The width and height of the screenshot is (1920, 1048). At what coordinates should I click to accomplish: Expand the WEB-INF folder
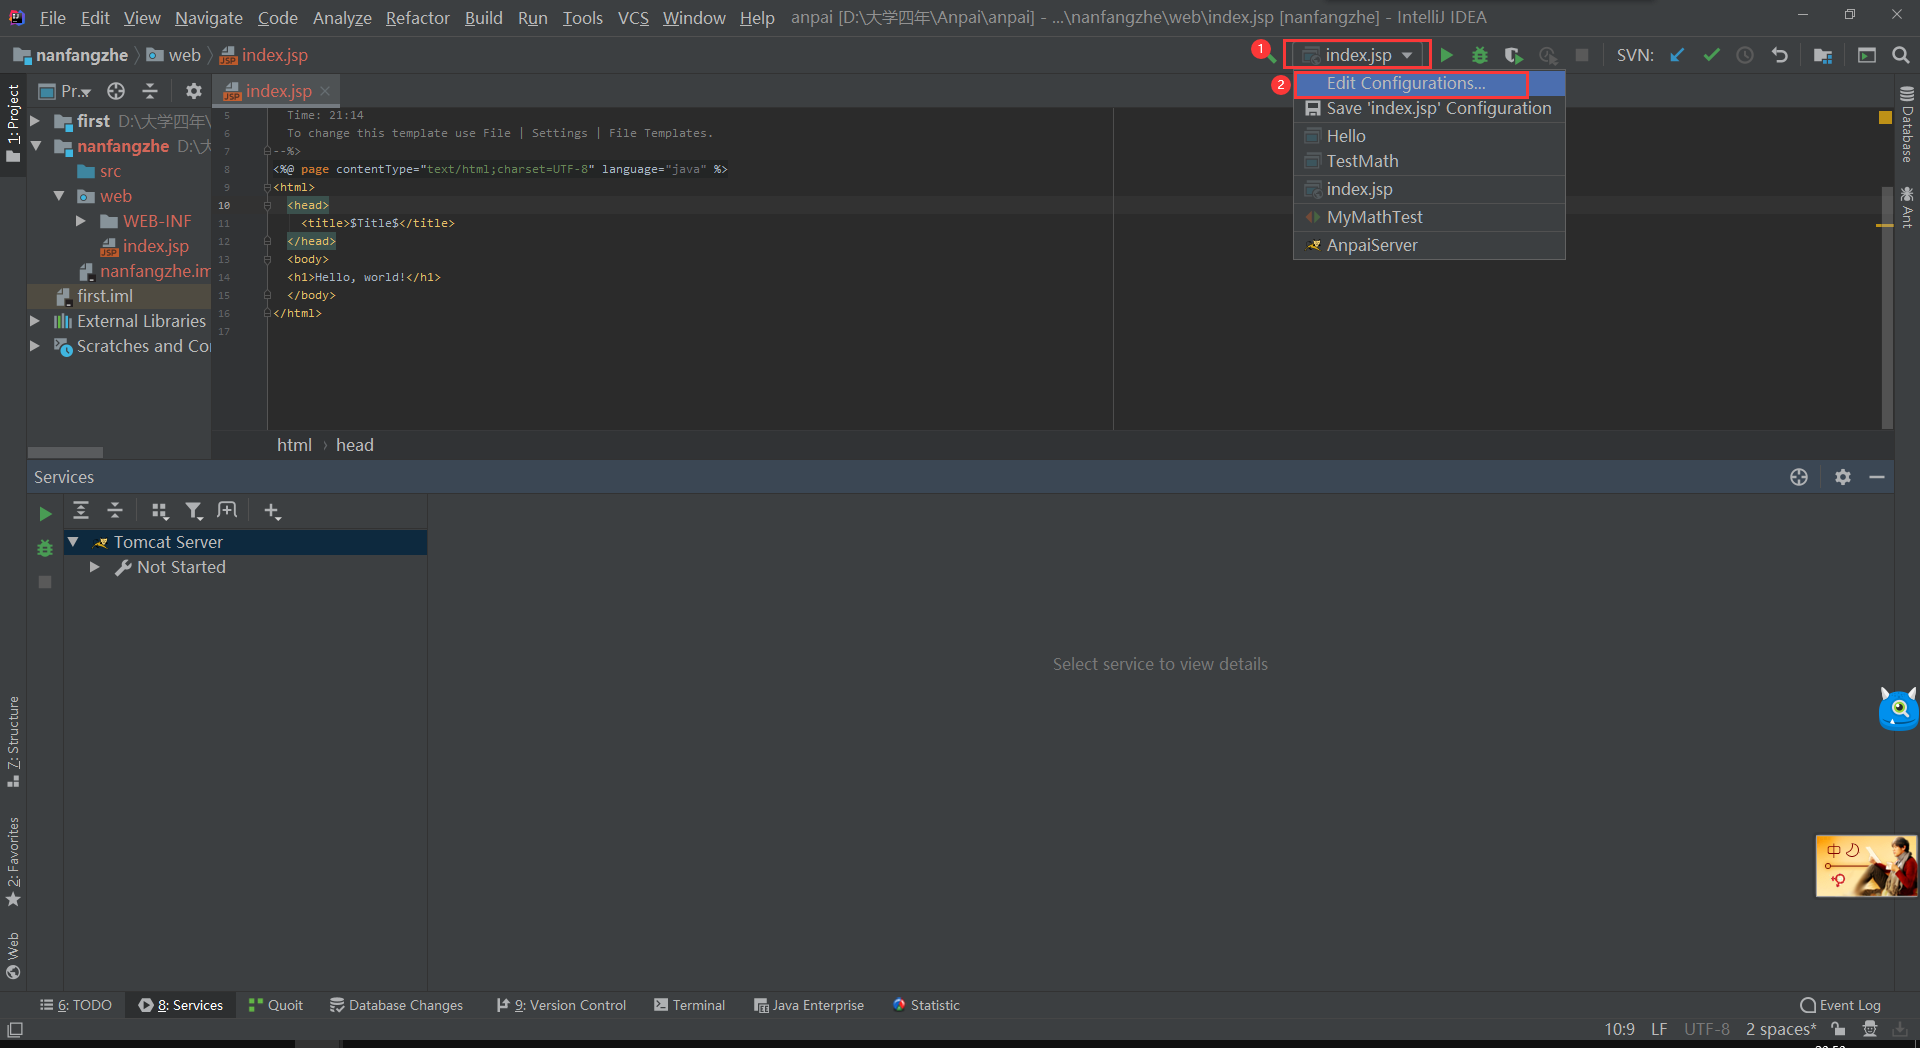pyautogui.click(x=81, y=221)
